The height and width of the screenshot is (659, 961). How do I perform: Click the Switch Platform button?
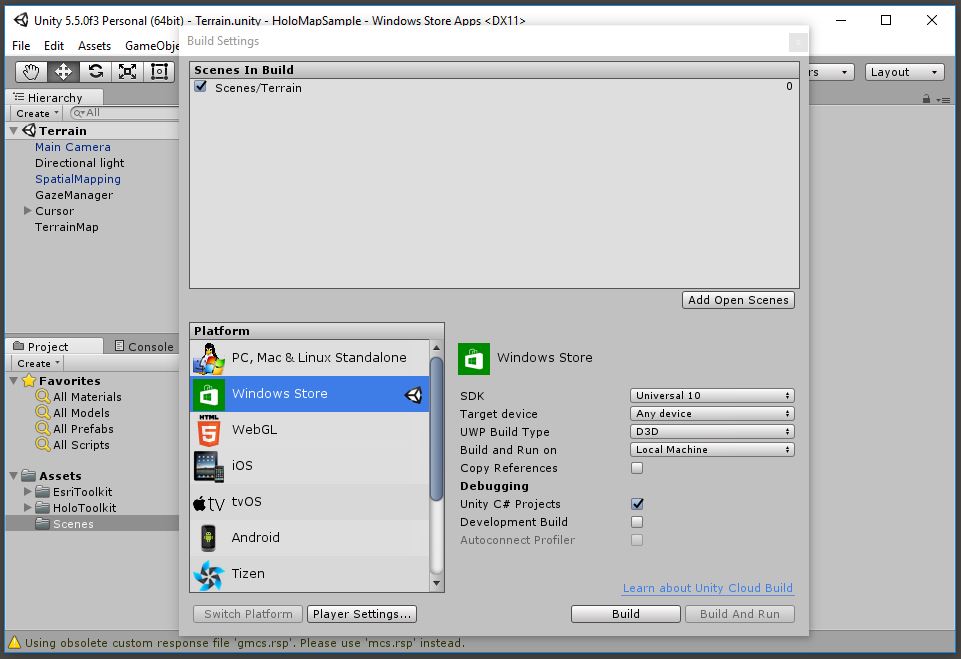click(x=248, y=614)
